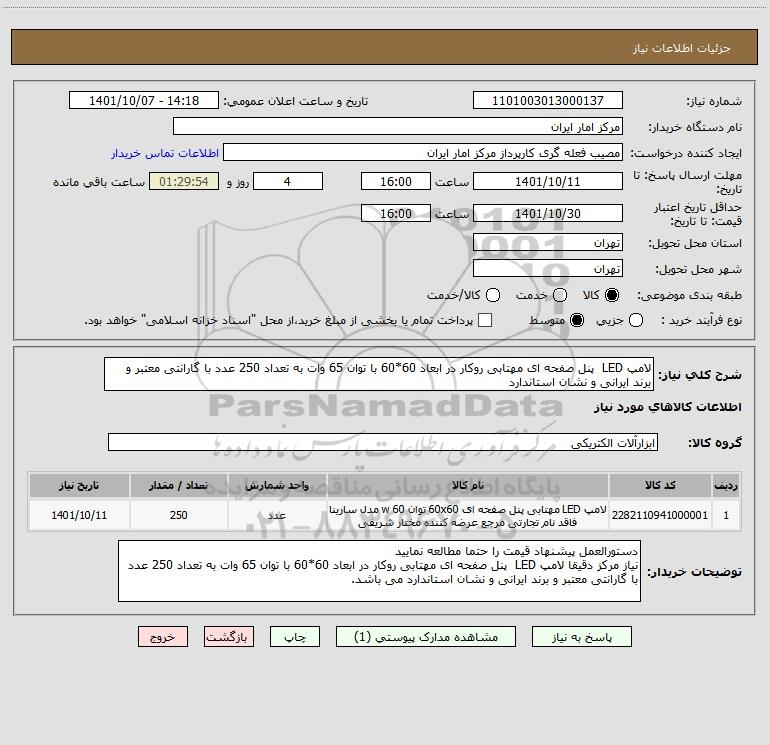The image size is (770, 745).
Task: Click the پاسخ به نیاز button
Action: [x=582, y=637]
